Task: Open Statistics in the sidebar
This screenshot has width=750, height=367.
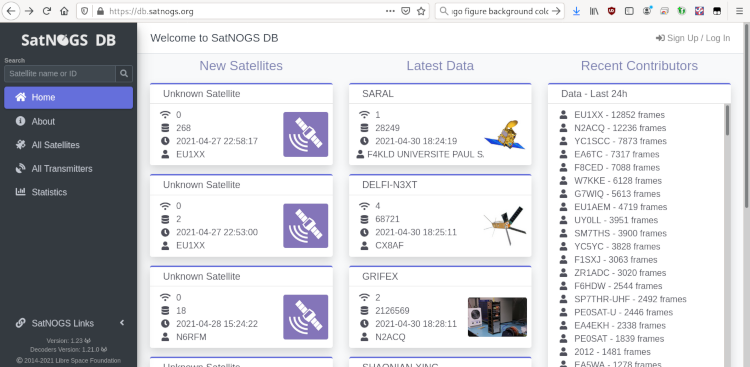Action: point(68,192)
